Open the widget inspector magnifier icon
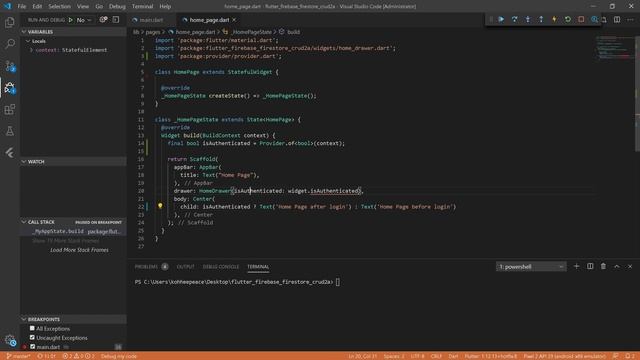 click(594, 19)
